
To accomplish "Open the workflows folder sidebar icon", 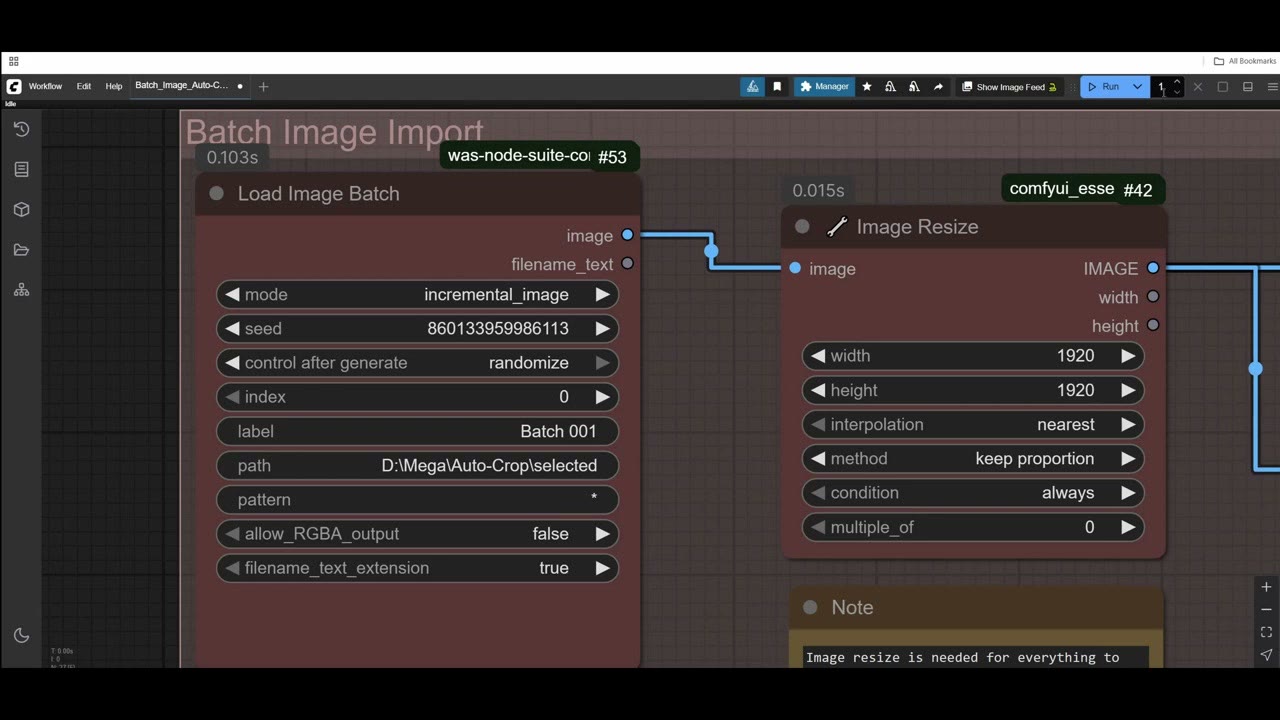I will [21, 250].
